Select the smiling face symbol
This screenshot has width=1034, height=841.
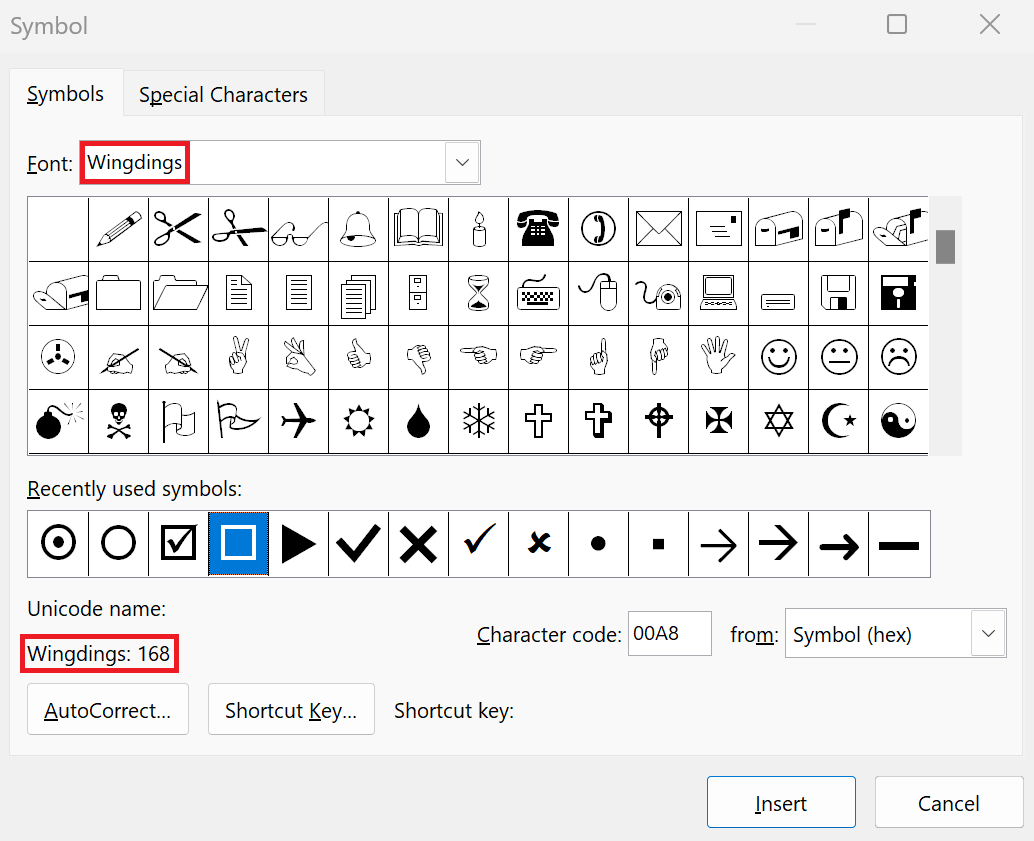coord(778,357)
